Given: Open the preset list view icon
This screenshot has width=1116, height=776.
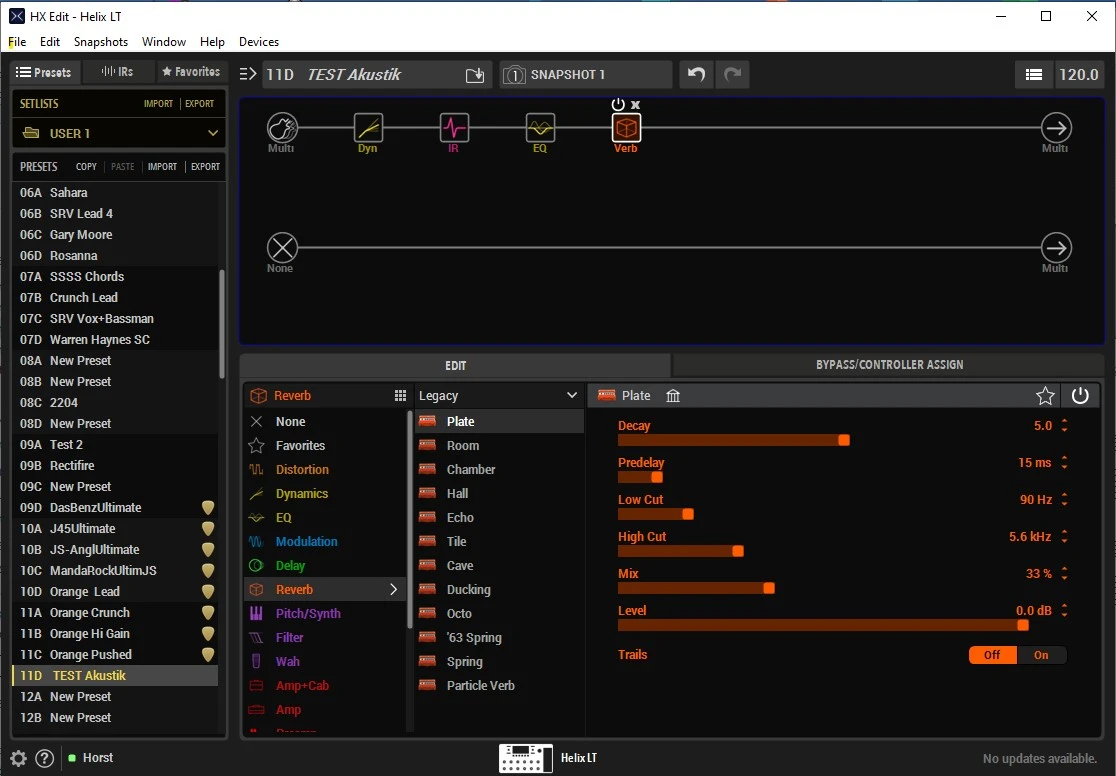Looking at the screenshot, I should (1034, 75).
